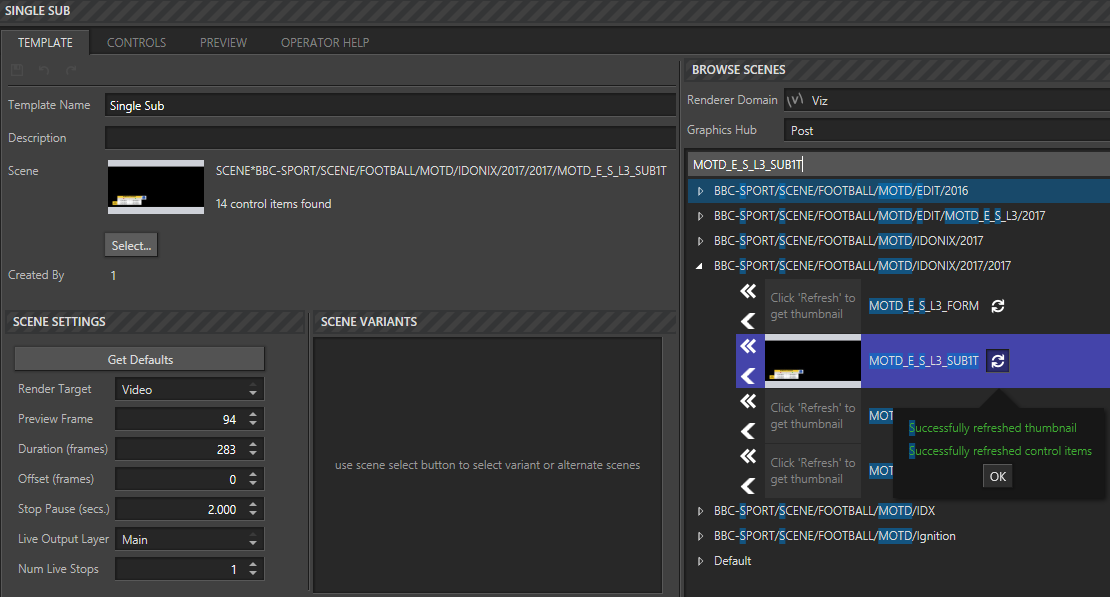Click single-chevron icon on MOTD_E_S_L3_FORM row
This screenshot has width=1110, height=597.
point(748,321)
